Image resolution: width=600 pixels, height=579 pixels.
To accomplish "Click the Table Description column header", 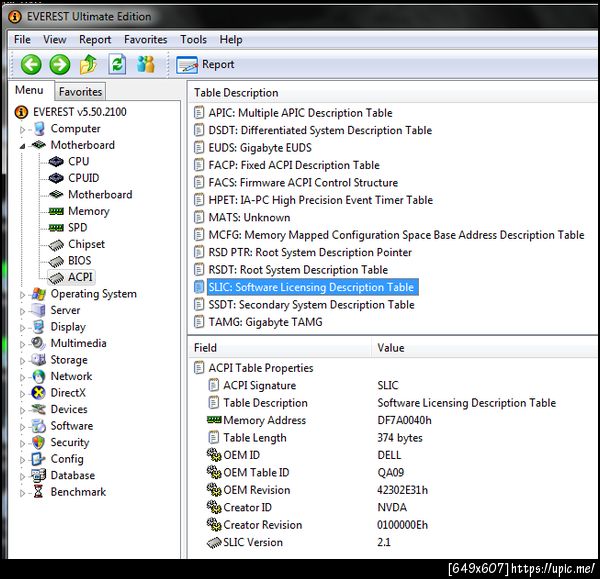I will (x=393, y=93).
